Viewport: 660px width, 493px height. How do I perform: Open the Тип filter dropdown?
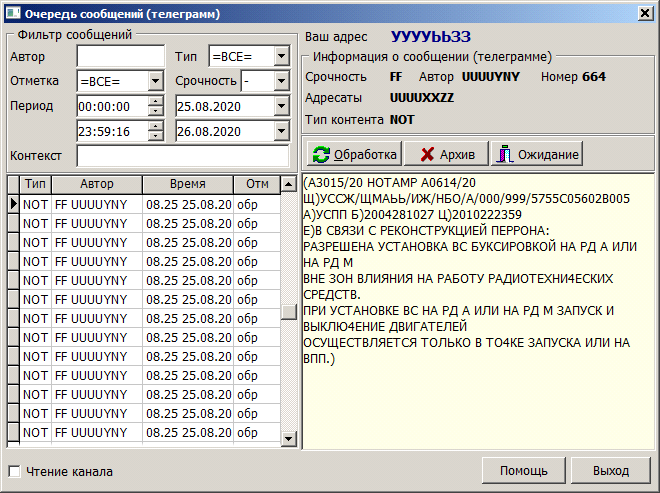tap(281, 56)
